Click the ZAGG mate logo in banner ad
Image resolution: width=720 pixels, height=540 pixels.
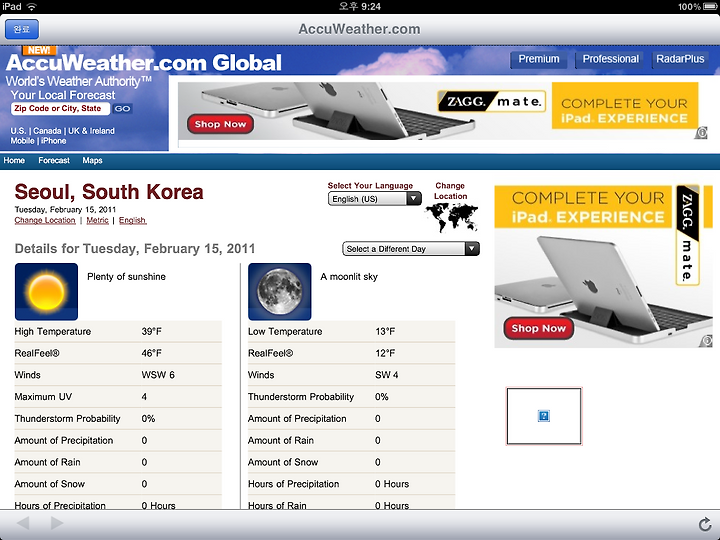491,101
